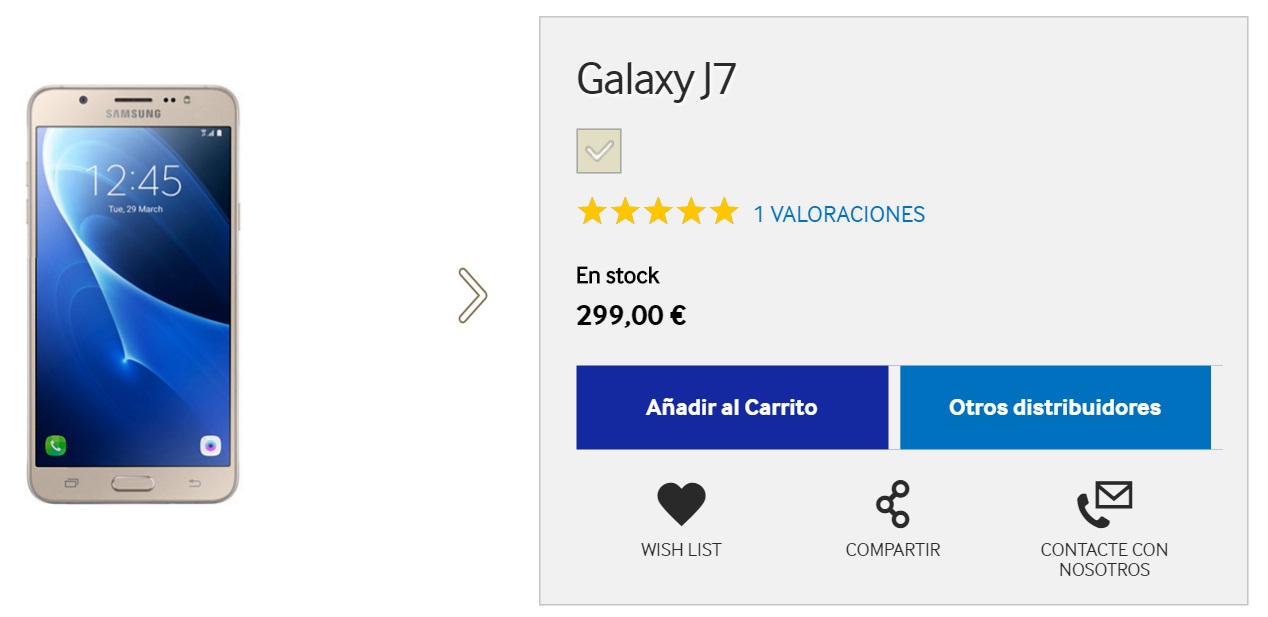Click the middle (third) rating star
The image size is (1268, 617).
[x=658, y=212]
